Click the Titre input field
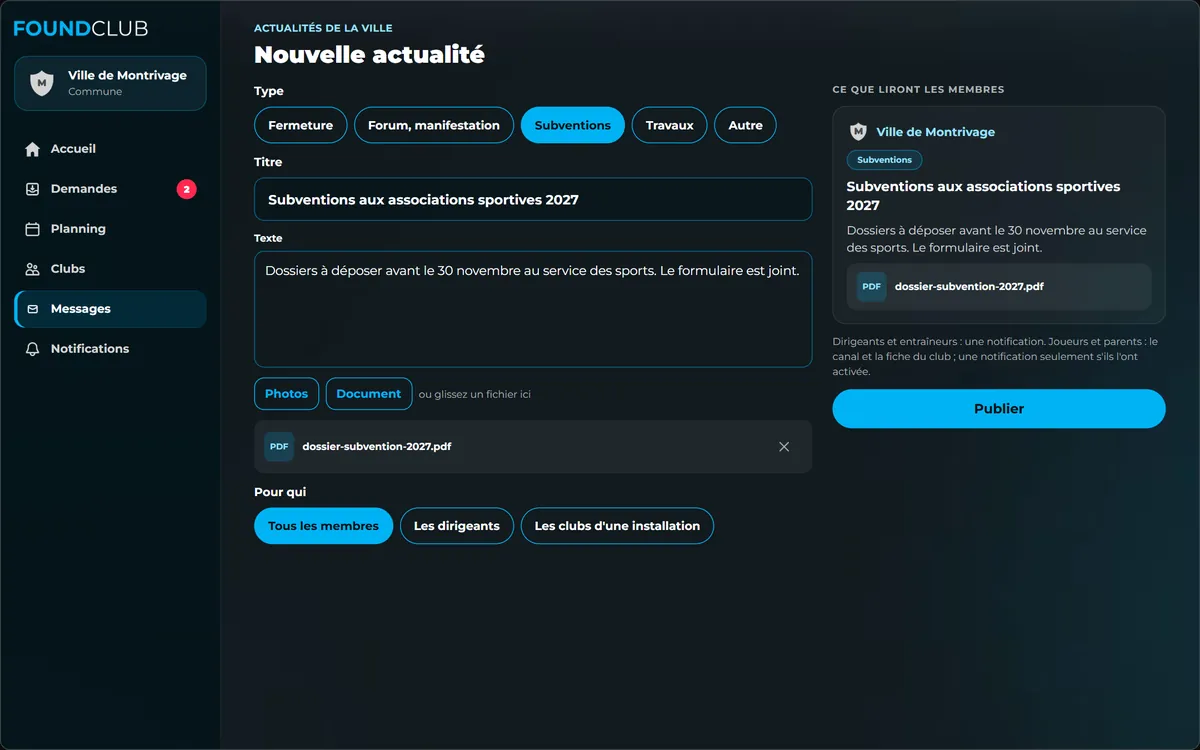This screenshot has width=1200, height=750. tap(533, 200)
